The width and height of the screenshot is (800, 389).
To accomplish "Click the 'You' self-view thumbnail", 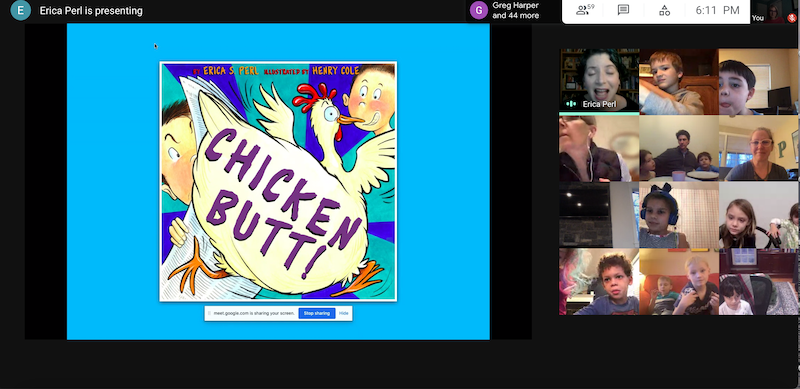I will 774,11.
